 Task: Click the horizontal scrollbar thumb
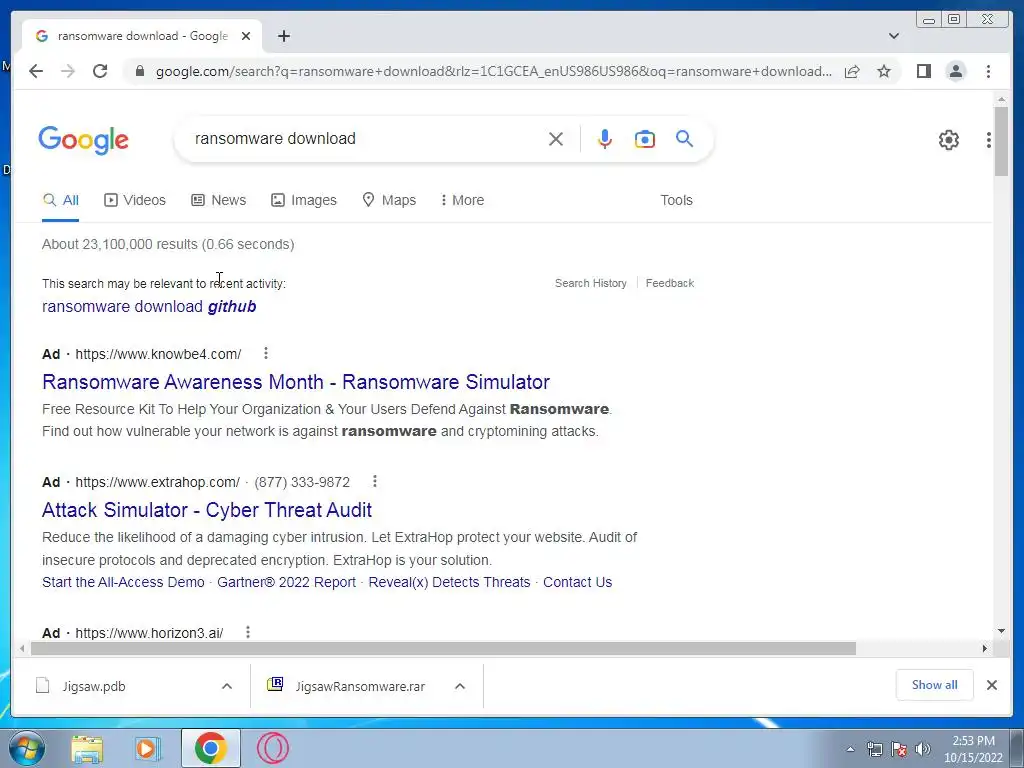pos(443,648)
